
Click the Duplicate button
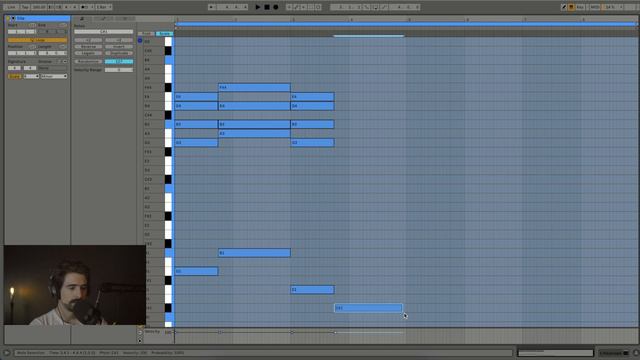119,53
